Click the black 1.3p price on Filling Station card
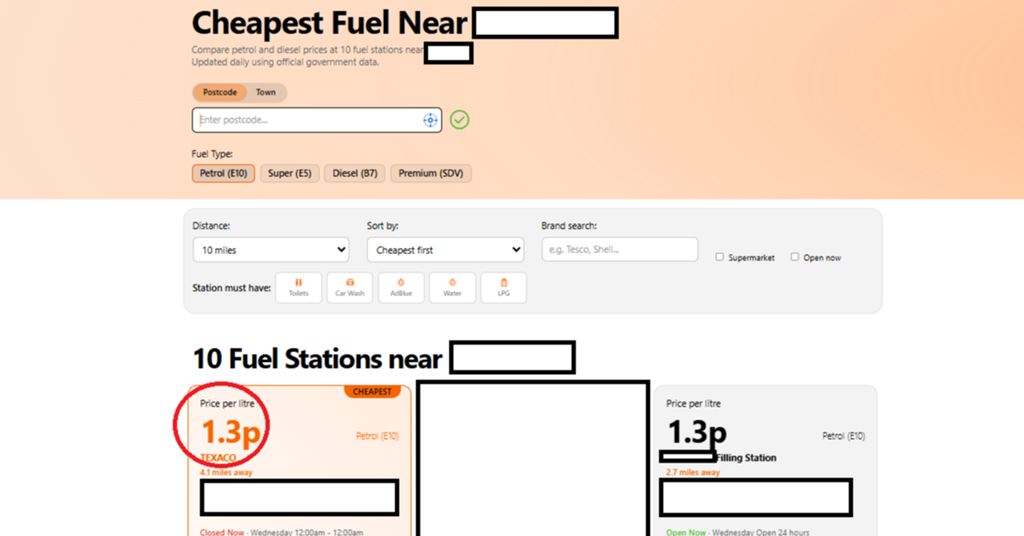 (697, 432)
